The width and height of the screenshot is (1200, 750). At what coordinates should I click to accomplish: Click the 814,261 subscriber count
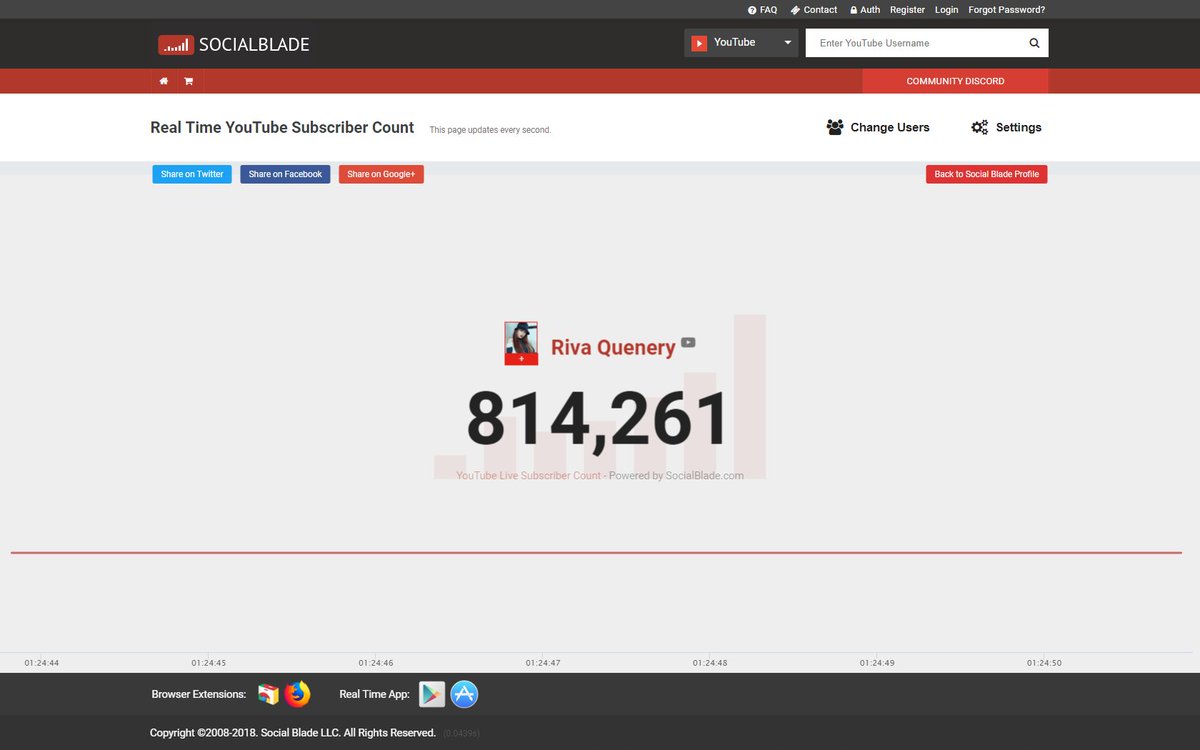pyautogui.click(x=598, y=419)
